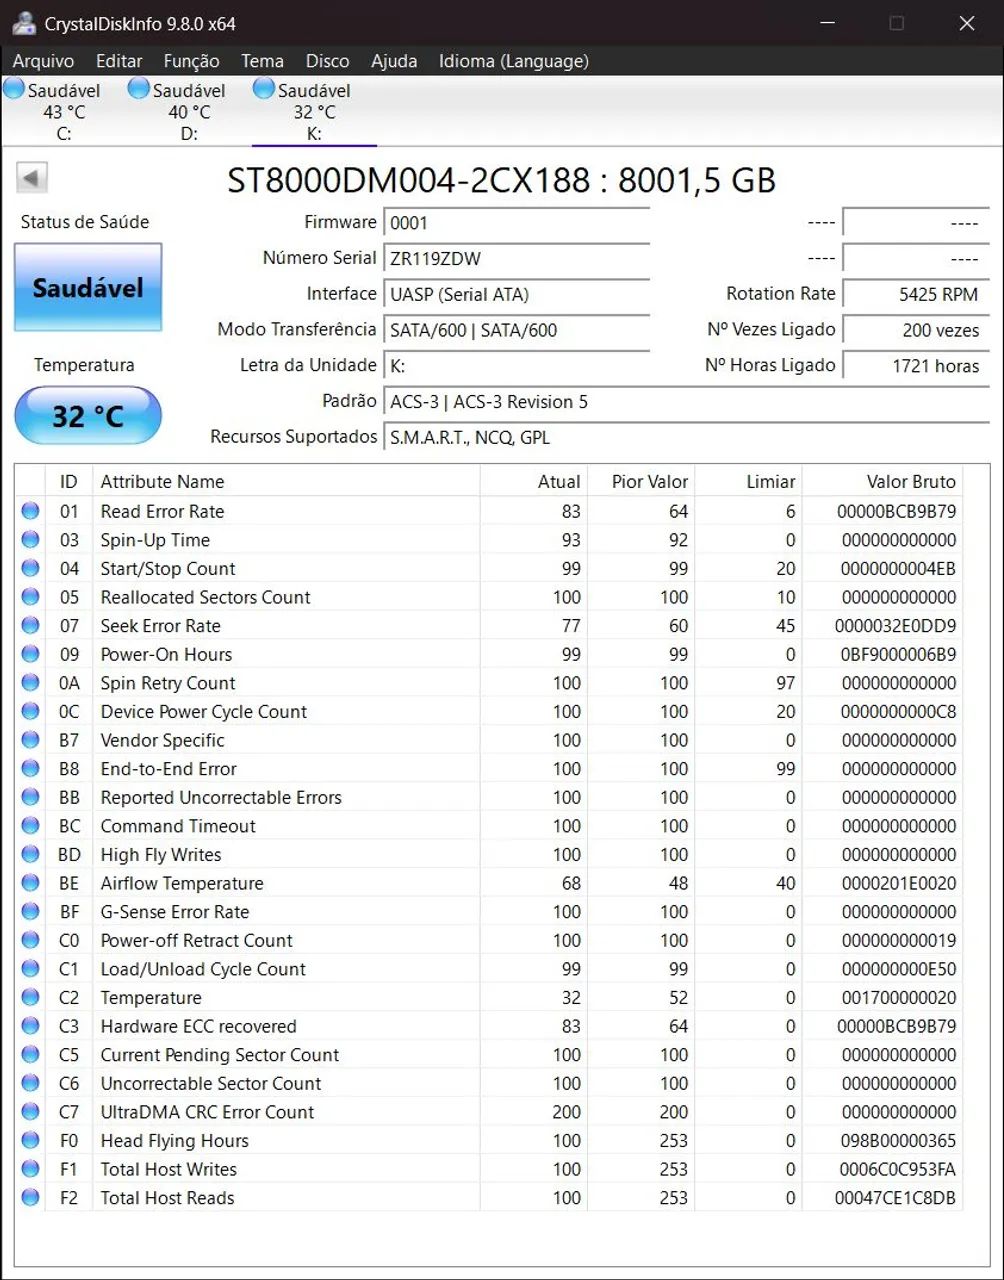Click status orb for End-to-End Error
1004x1280 pixels.
[x=30, y=769]
